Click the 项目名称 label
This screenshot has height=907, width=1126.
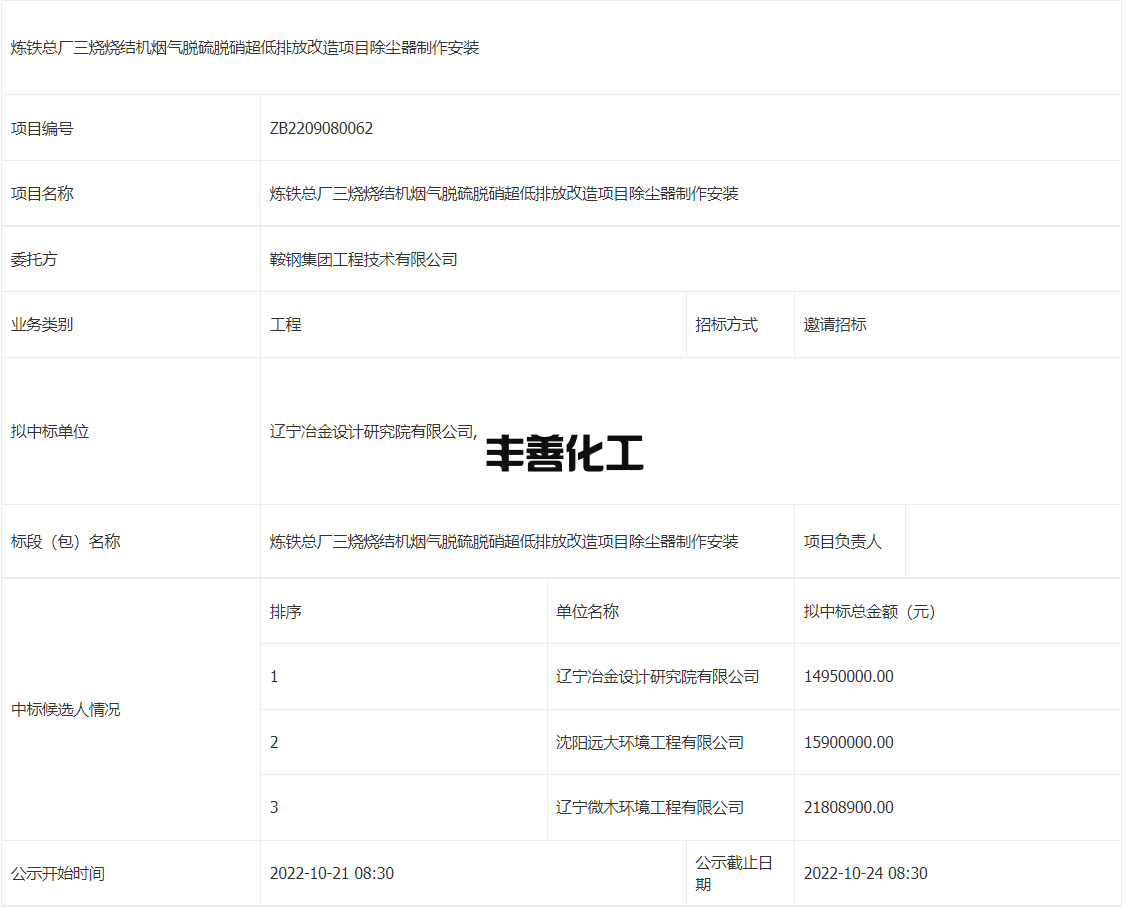tap(42, 194)
